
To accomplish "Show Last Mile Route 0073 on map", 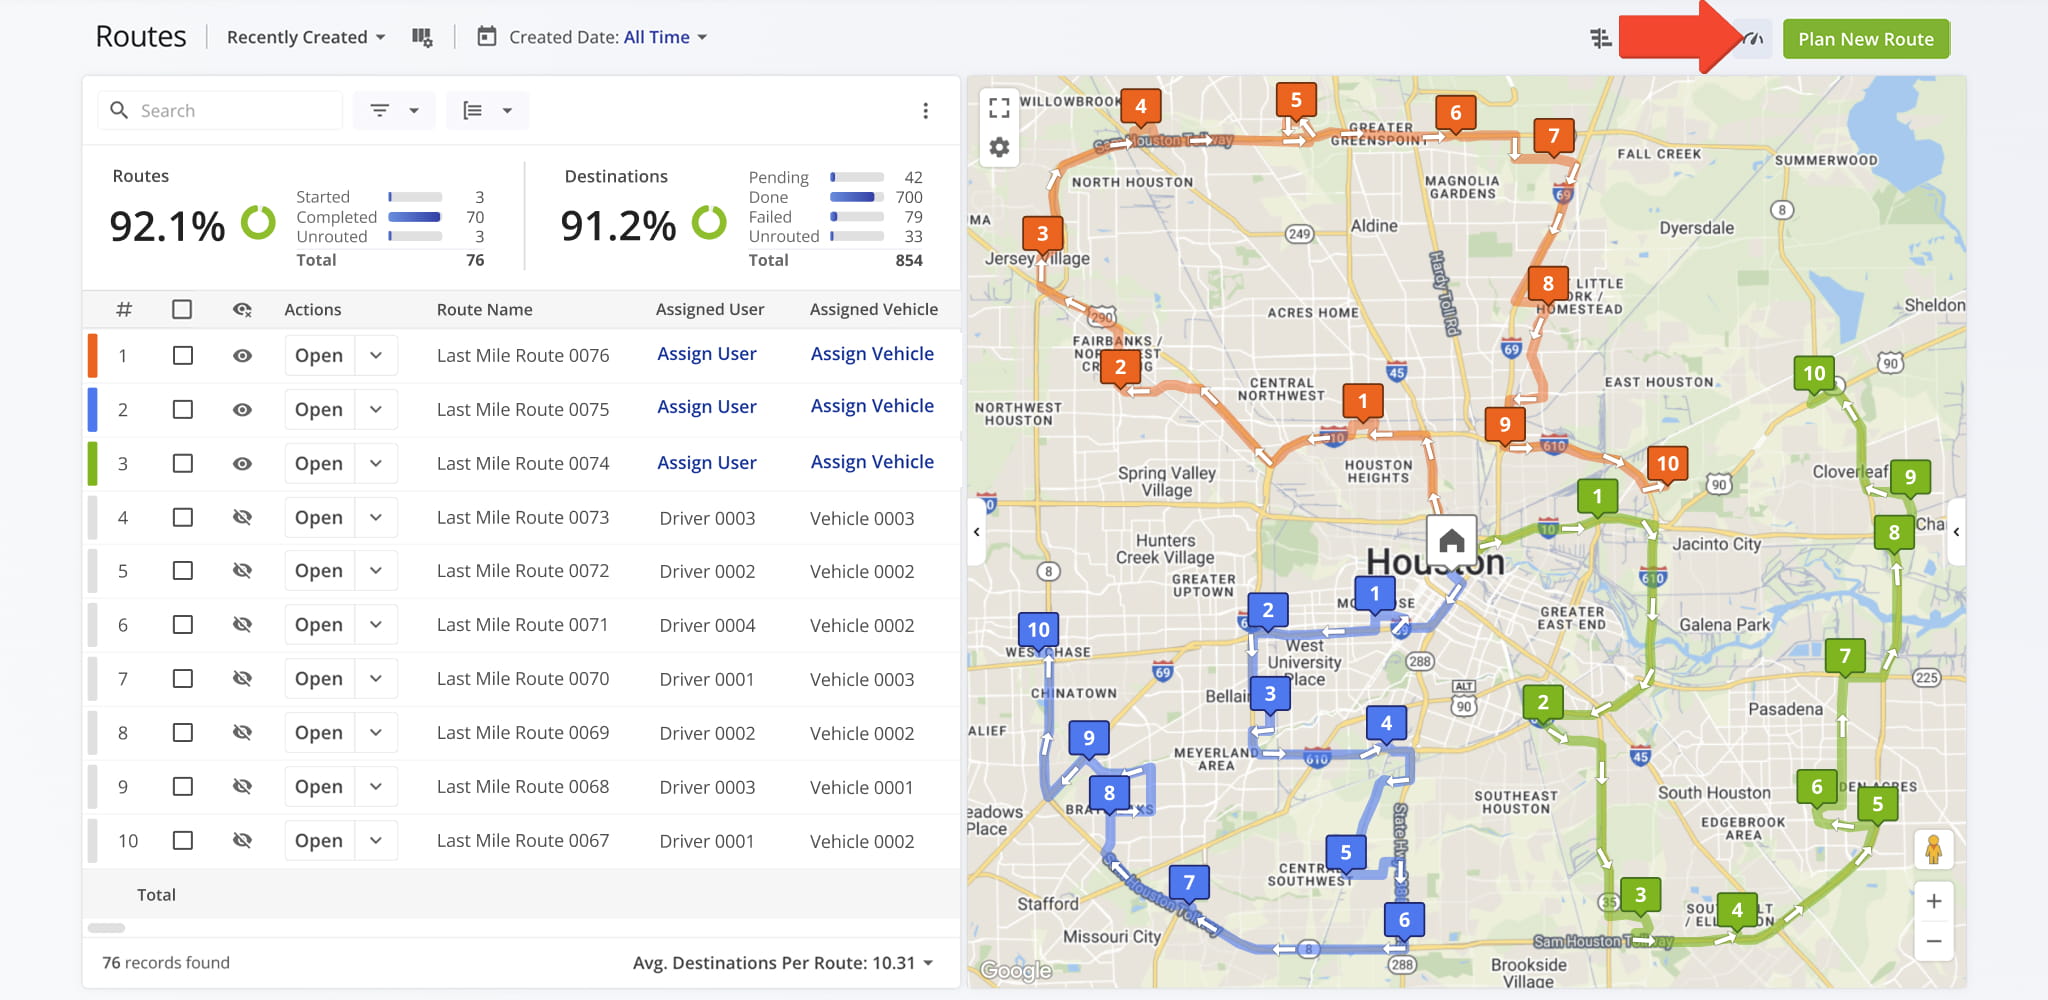I will pos(242,518).
